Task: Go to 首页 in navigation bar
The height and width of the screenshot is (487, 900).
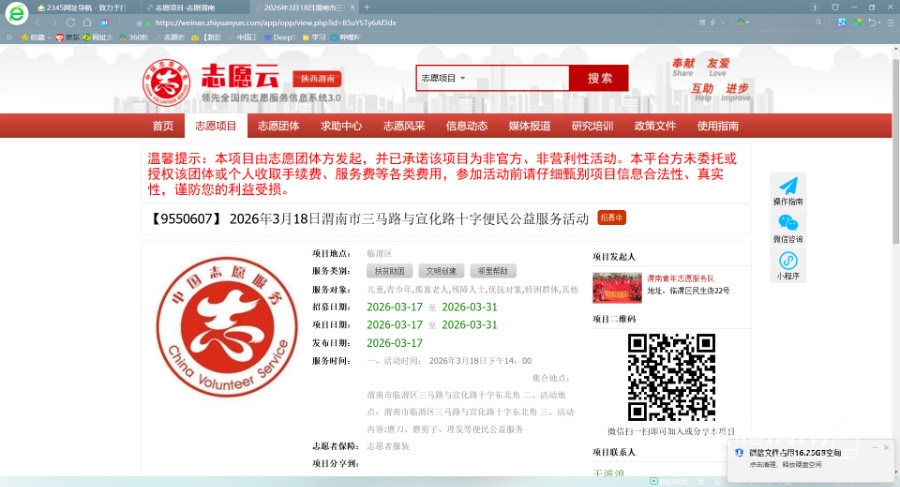Action: coord(163,126)
